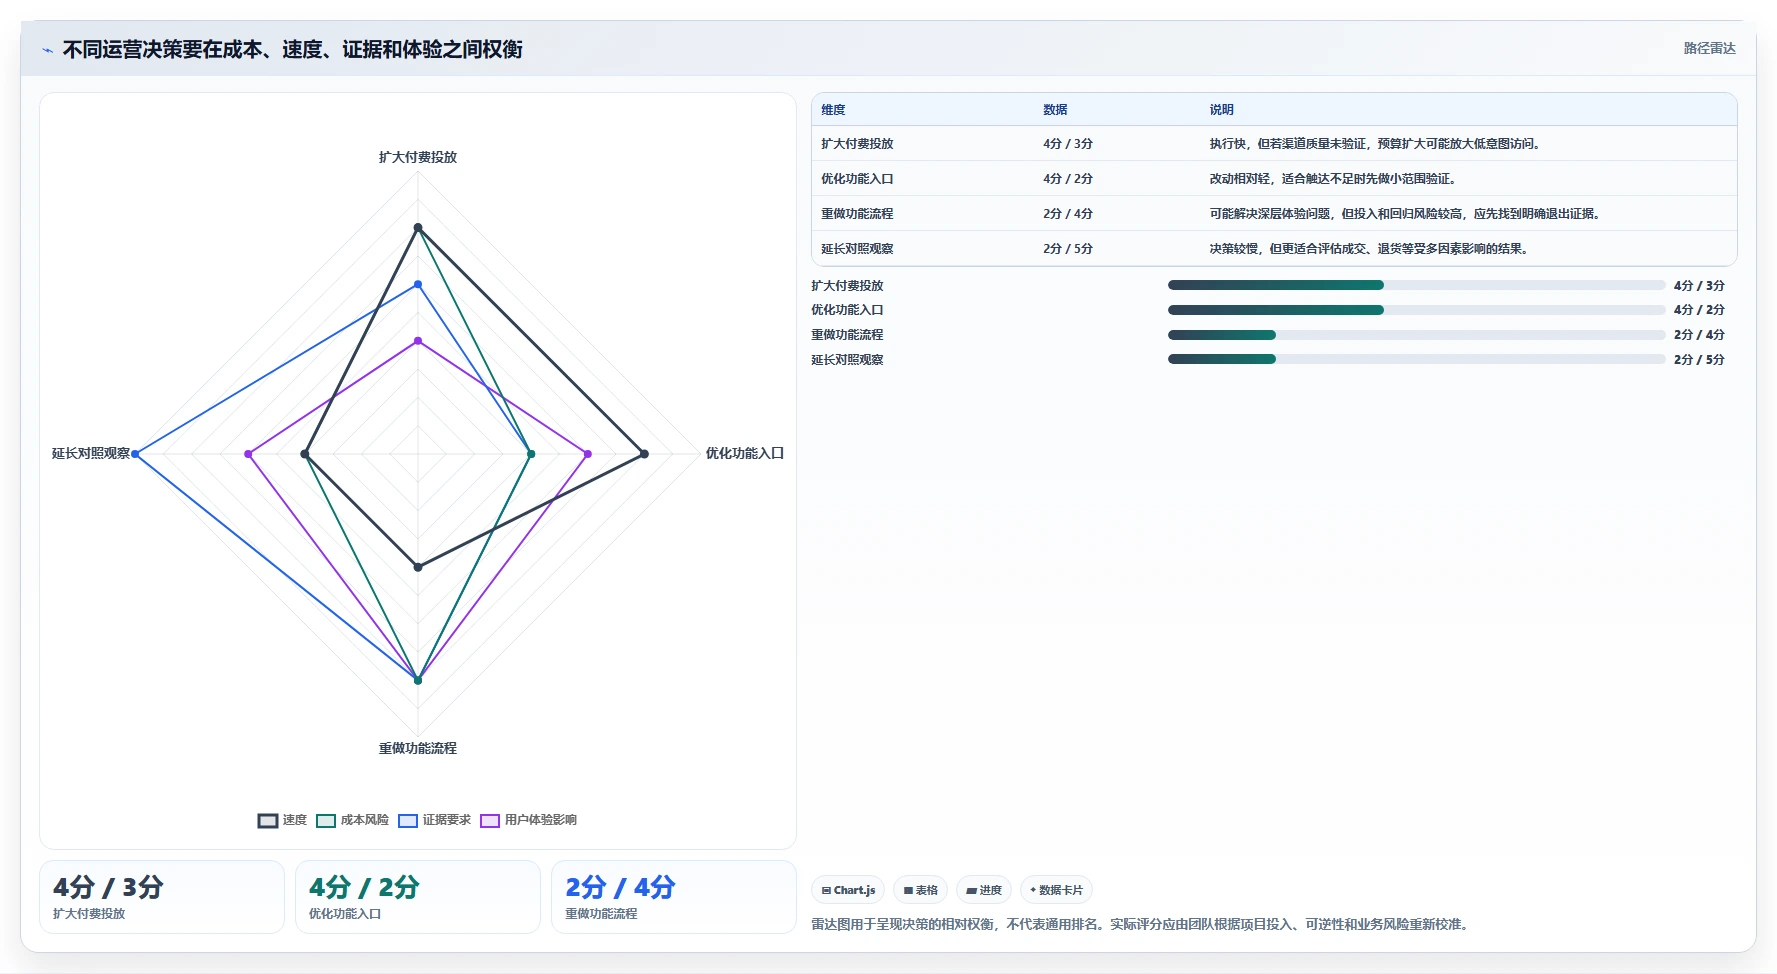Click the blue point on the 扩大付费投放 axis
The width and height of the screenshot is (1777, 974).
coord(418,284)
